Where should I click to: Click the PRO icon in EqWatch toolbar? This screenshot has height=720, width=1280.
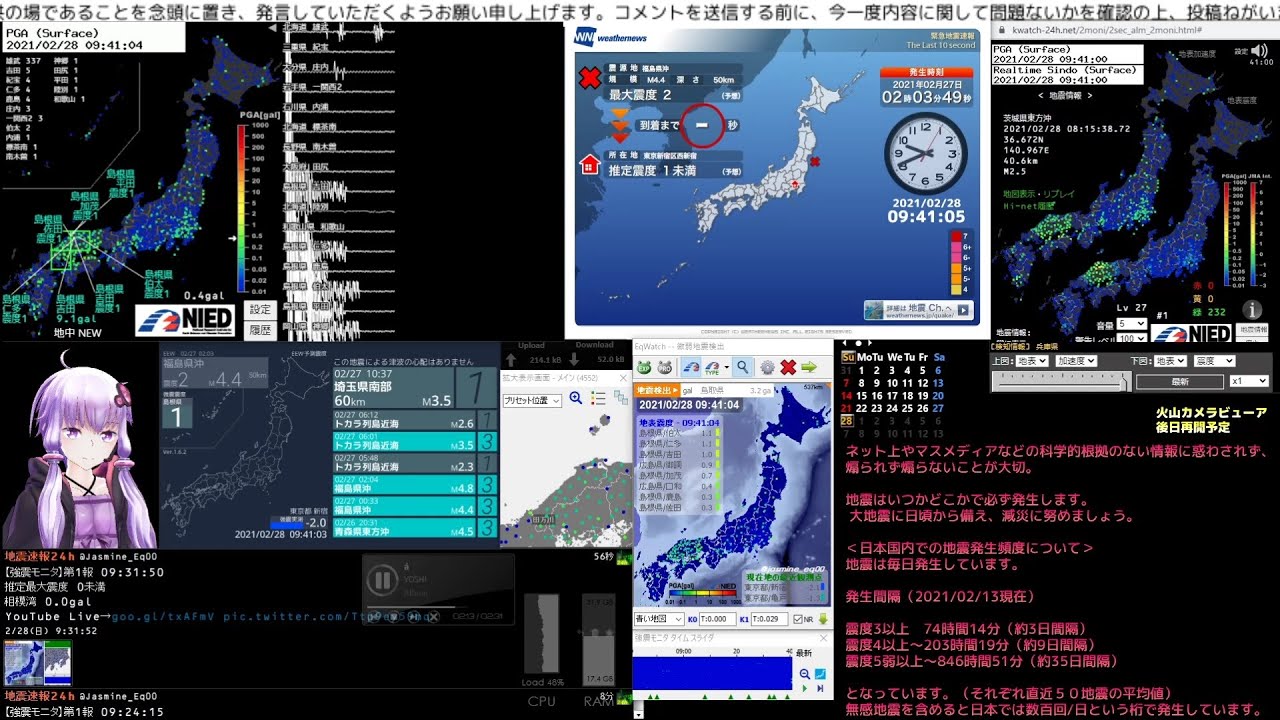(666, 367)
